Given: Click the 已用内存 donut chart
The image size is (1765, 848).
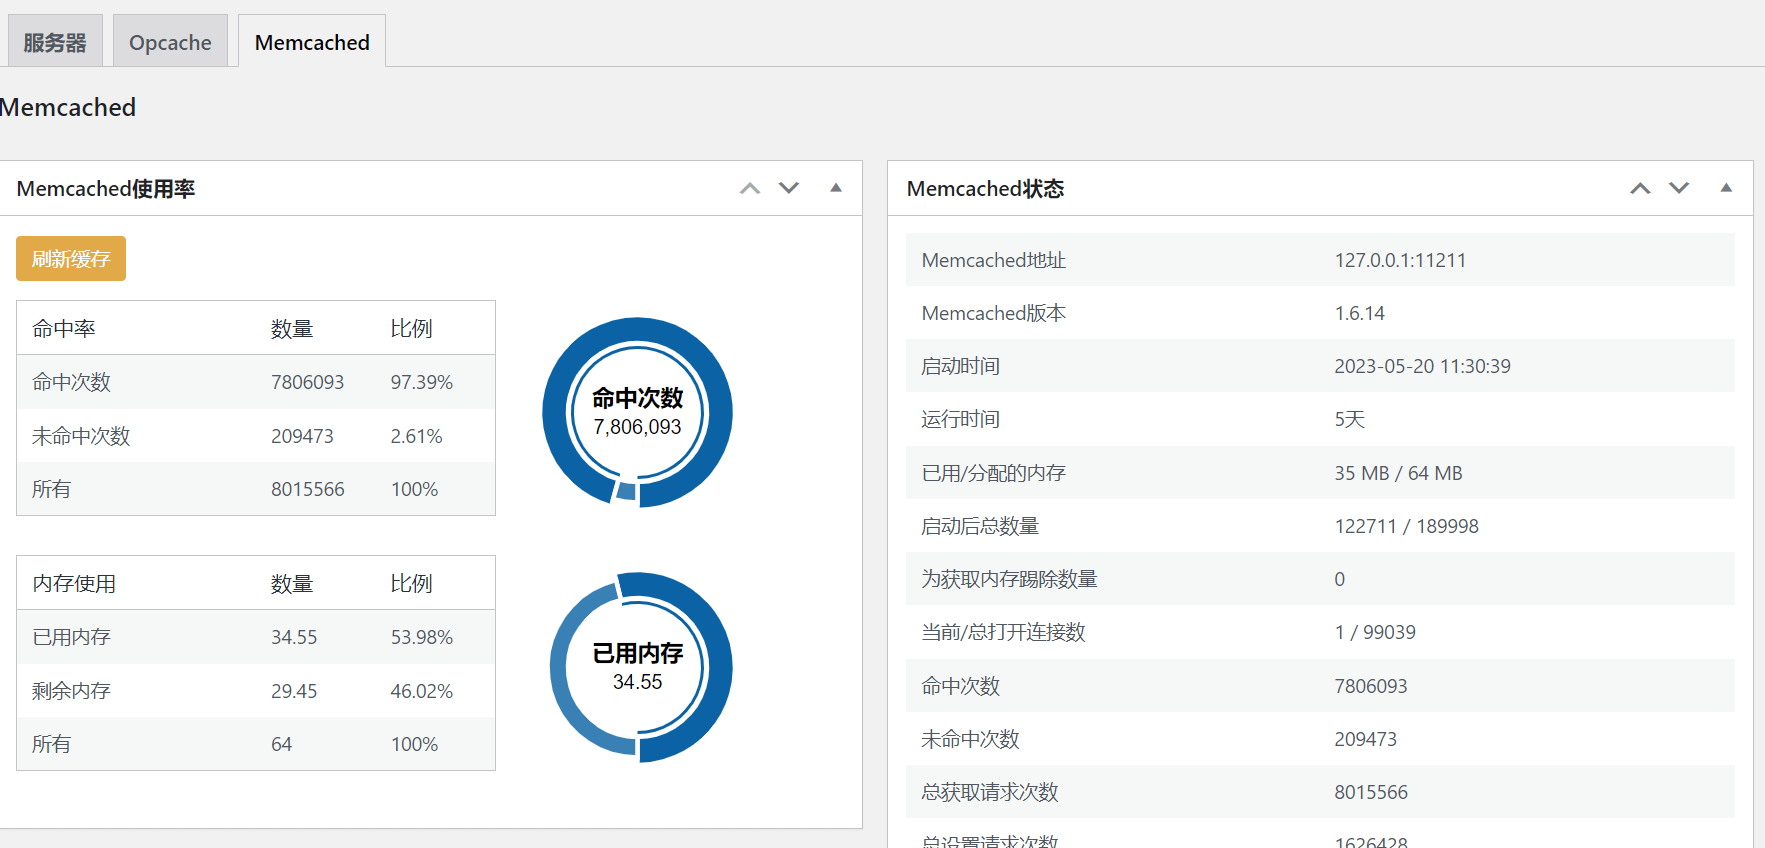Looking at the screenshot, I should coord(640,667).
